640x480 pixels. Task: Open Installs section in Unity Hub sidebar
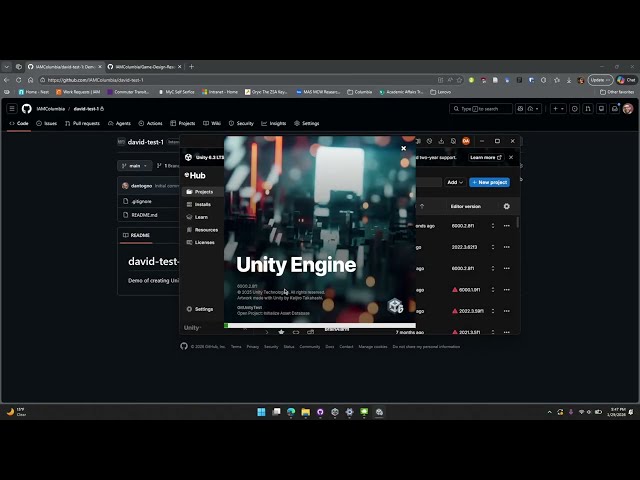pos(202,204)
